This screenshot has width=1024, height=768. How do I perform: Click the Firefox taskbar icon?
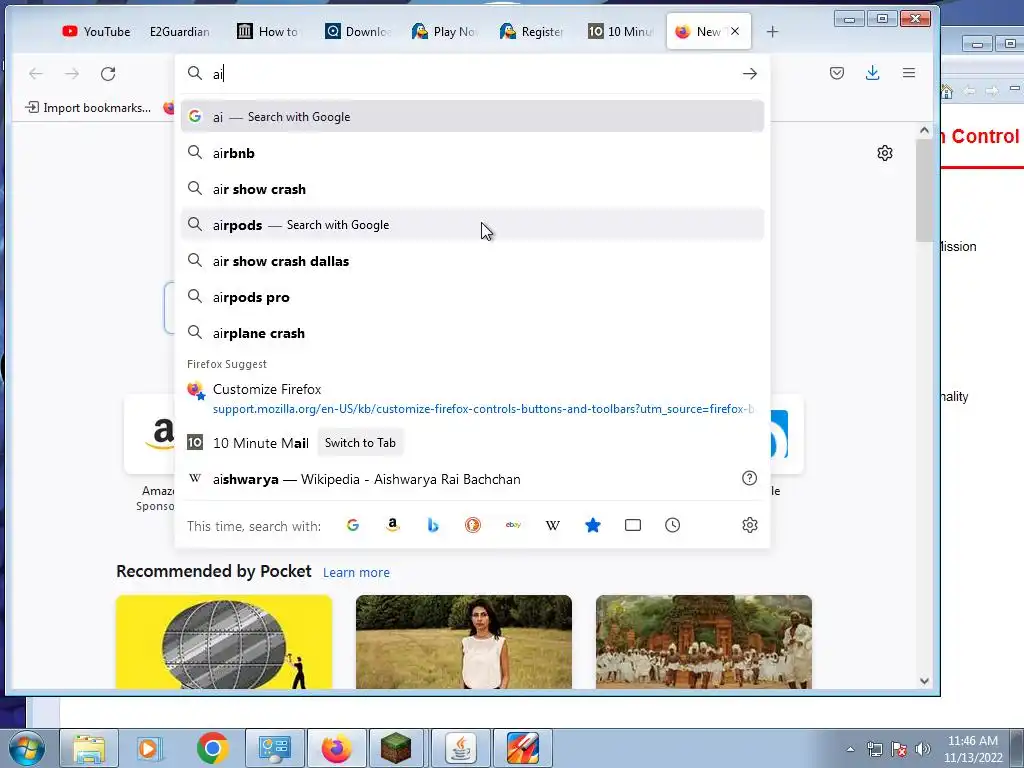(x=336, y=748)
